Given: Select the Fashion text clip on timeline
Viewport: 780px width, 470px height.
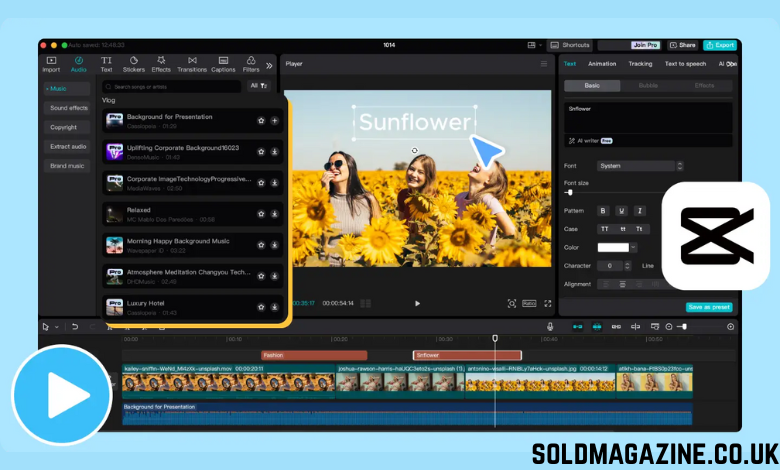Looking at the screenshot, I should [x=314, y=355].
